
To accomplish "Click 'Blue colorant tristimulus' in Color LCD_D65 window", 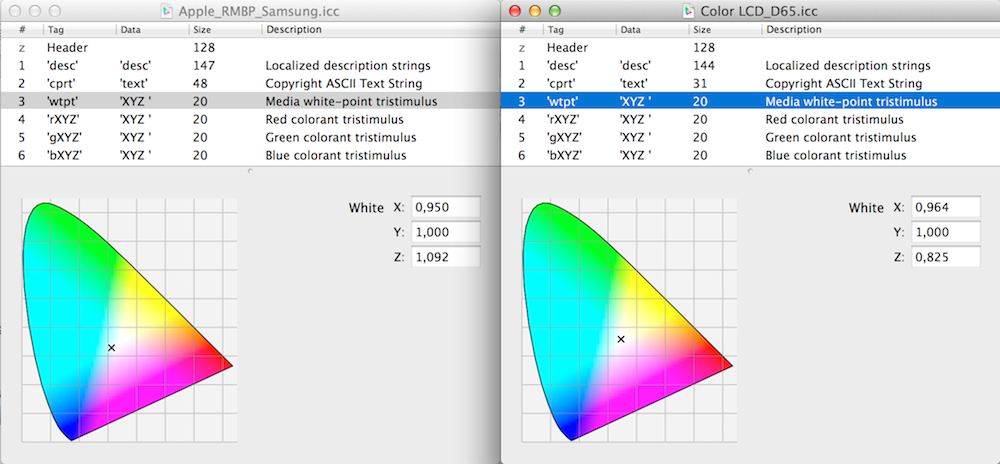I will tap(835, 155).
